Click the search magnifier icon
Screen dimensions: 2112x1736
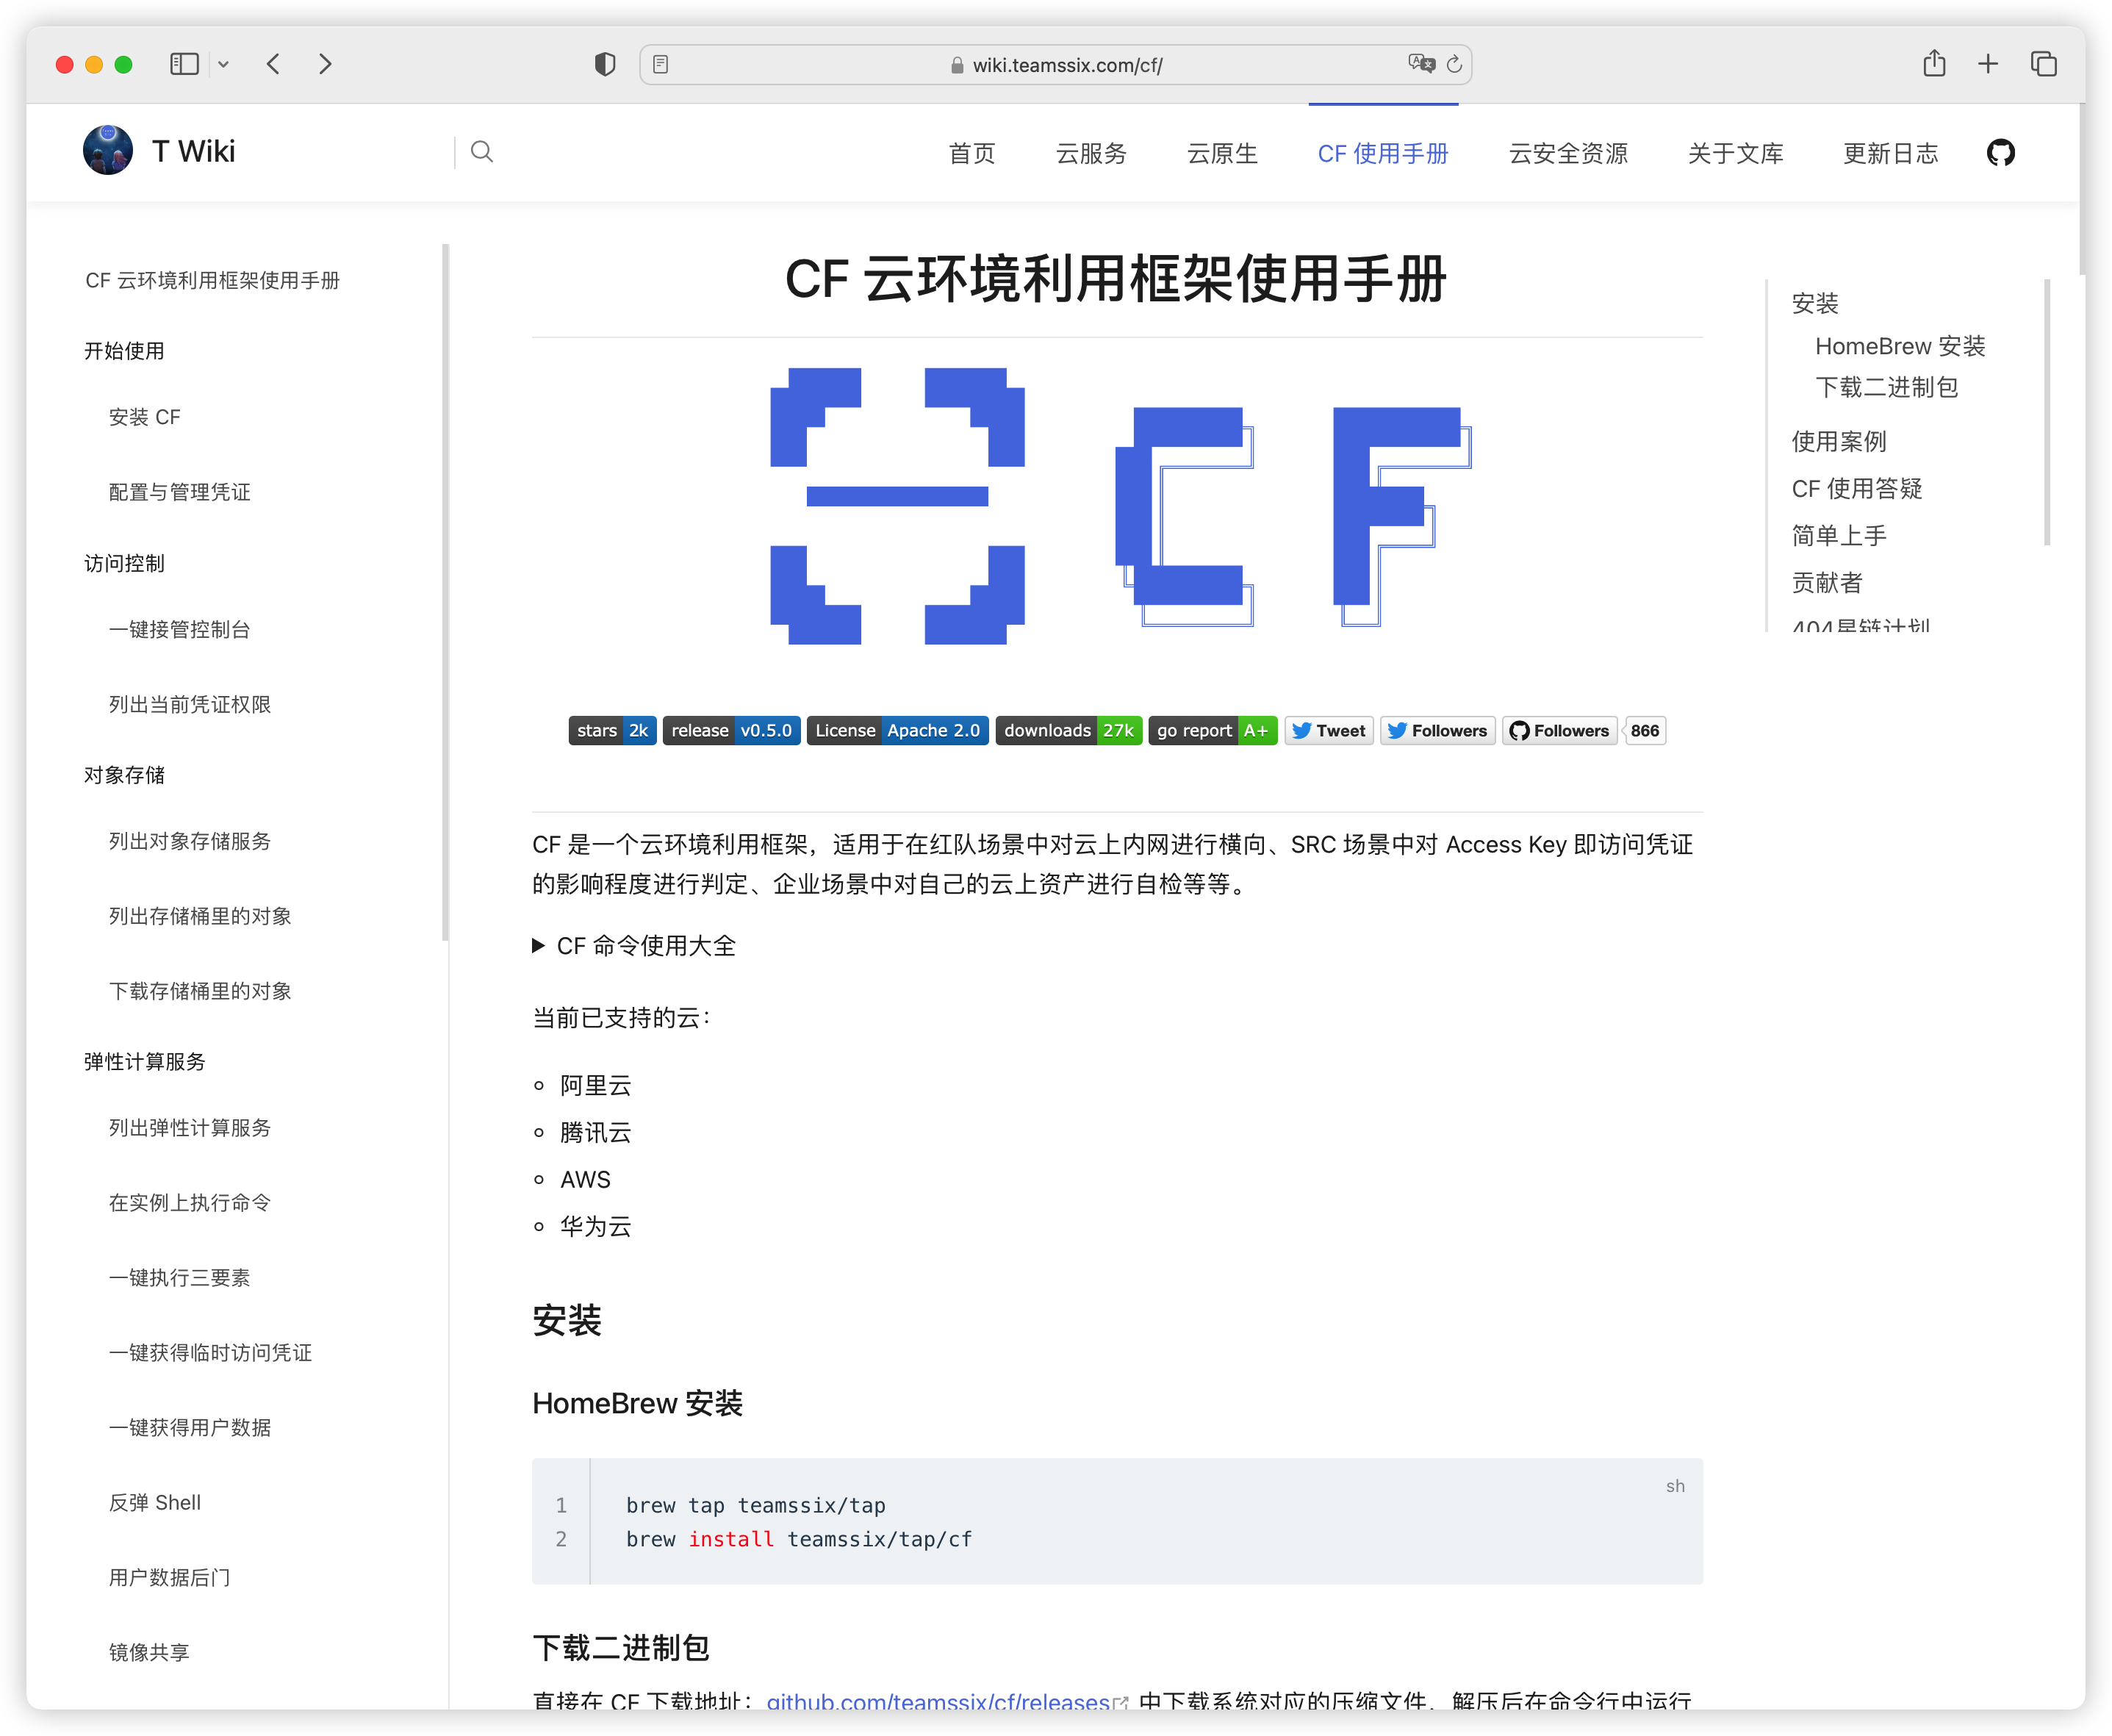[x=482, y=152]
